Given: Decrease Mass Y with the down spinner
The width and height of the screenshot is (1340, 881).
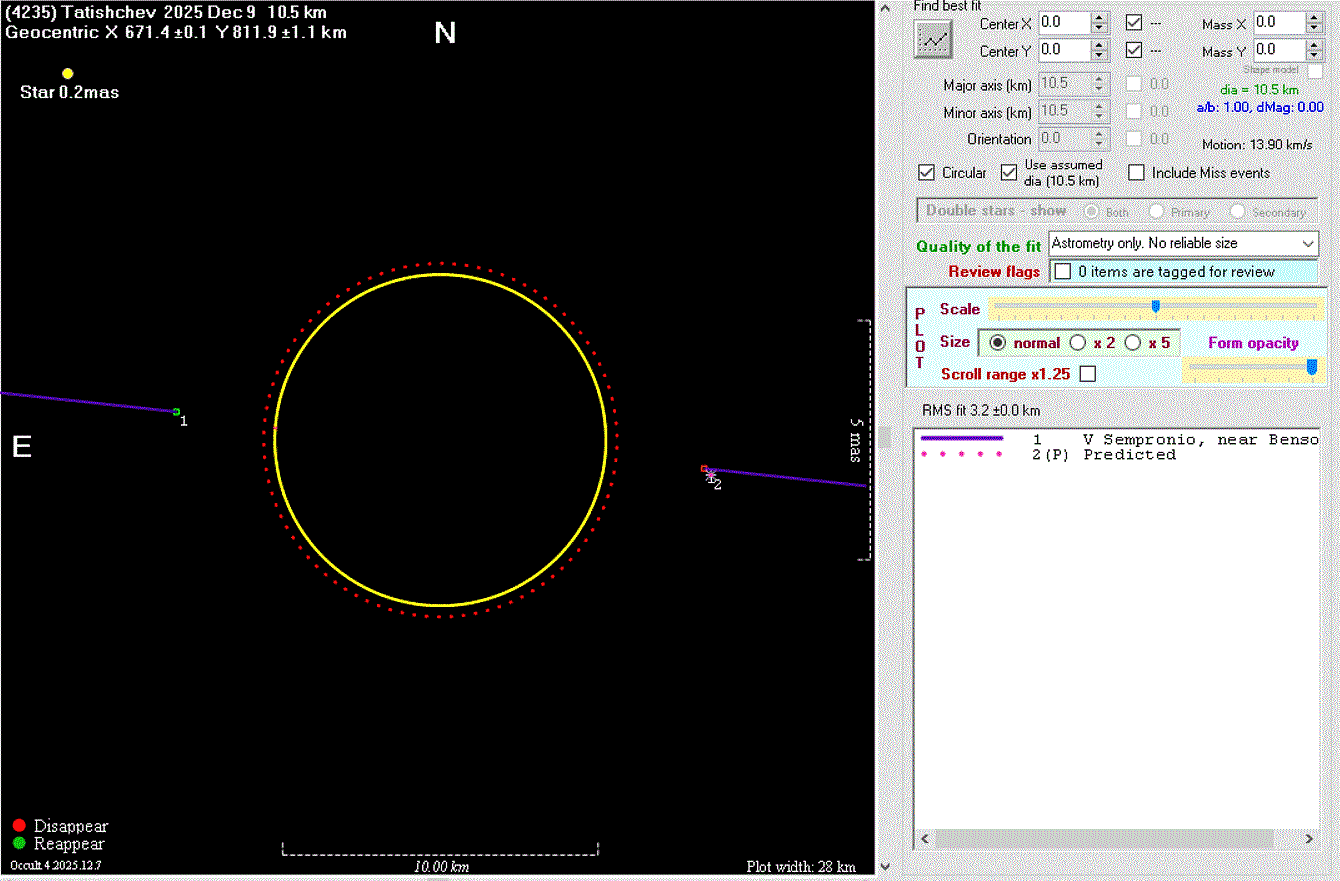Looking at the screenshot, I should 1315,55.
